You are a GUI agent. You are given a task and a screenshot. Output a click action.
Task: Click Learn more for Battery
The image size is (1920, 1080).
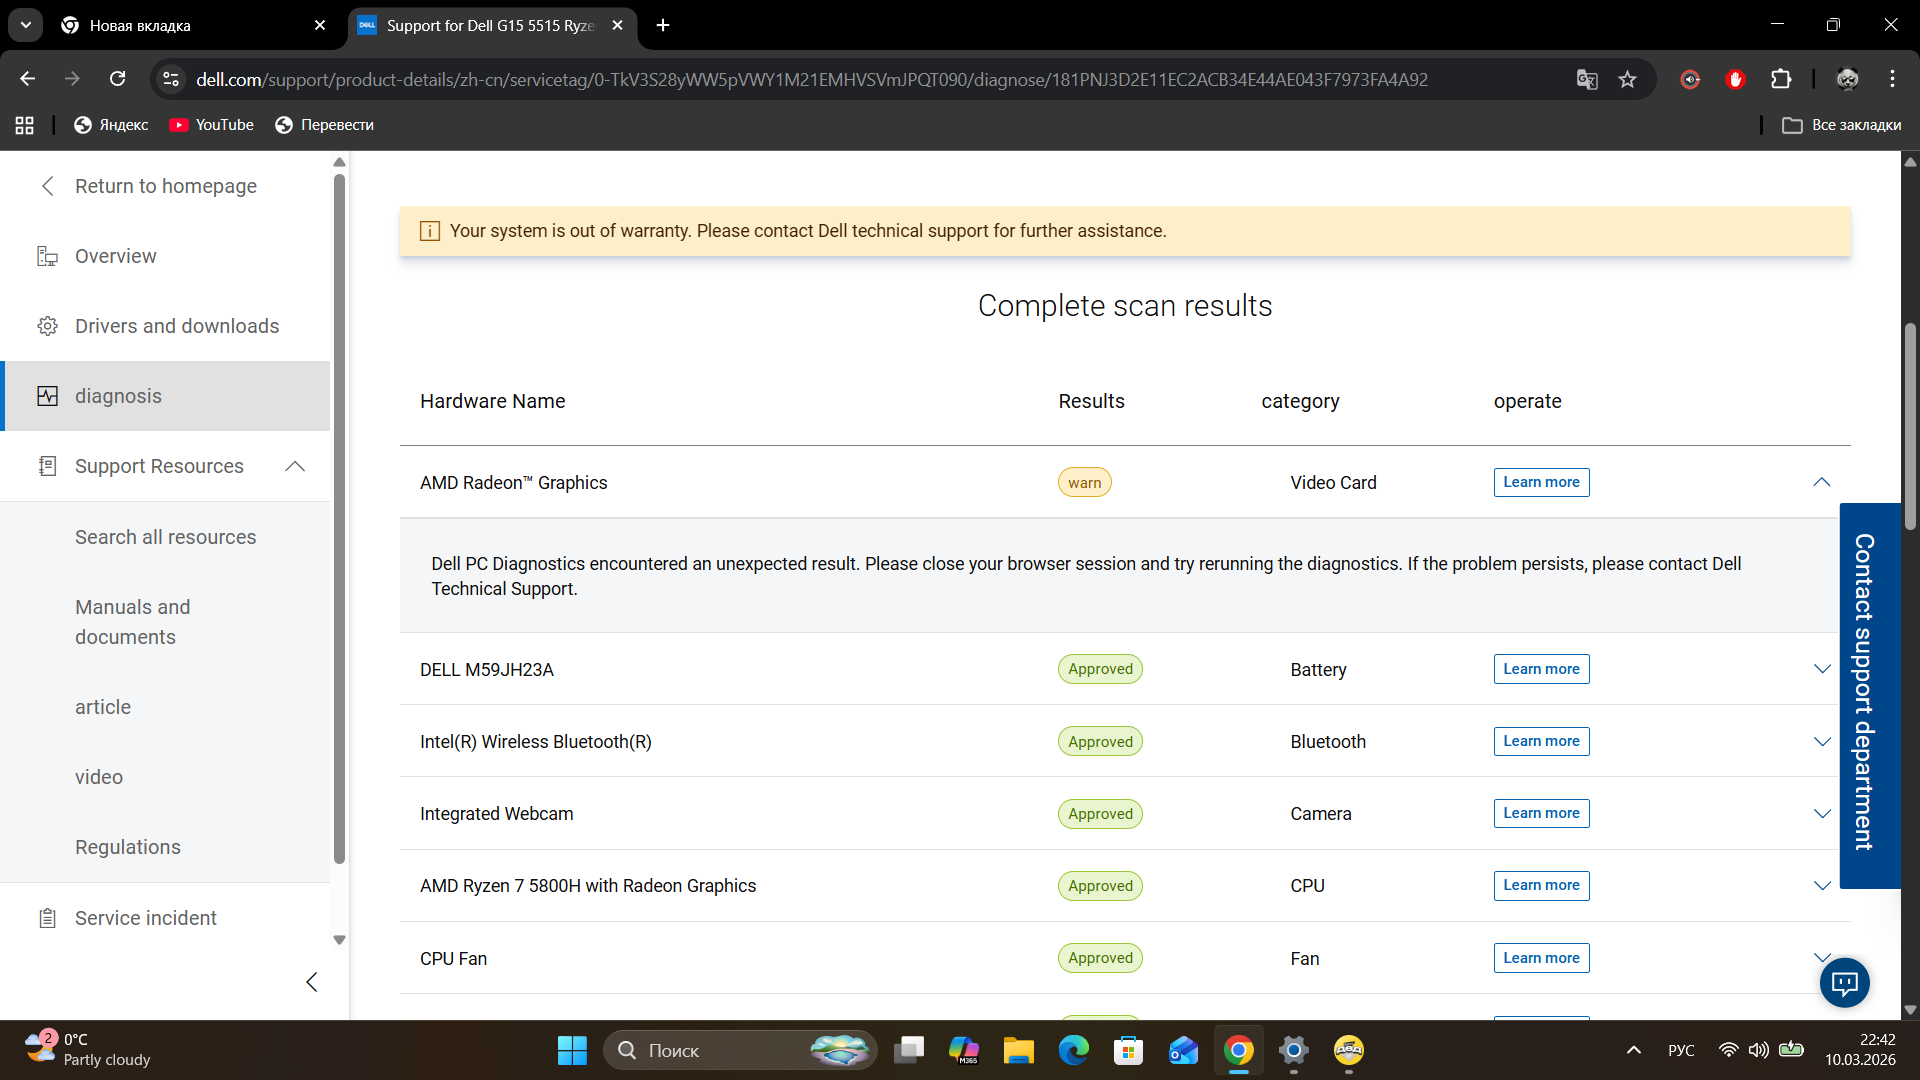pos(1541,669)
